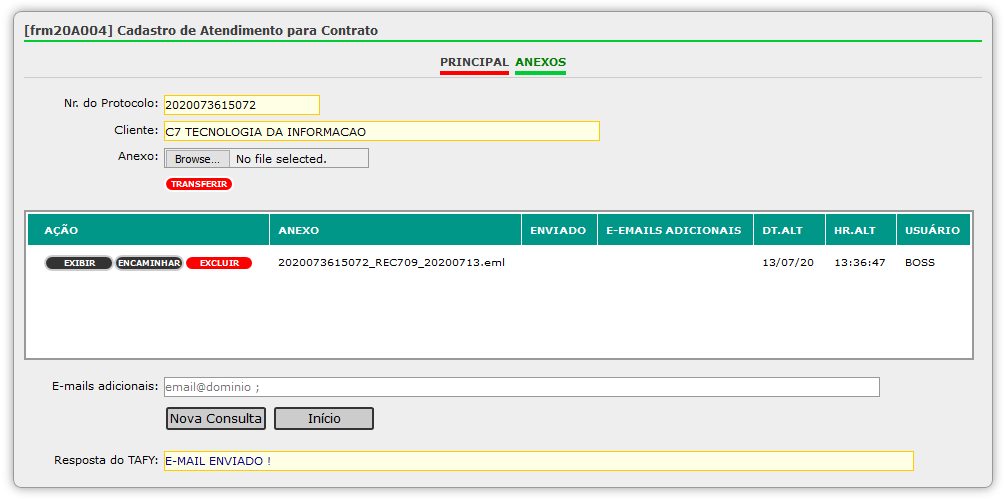Click the AÇÃO column header
The width and height of the screenshot is (1004, 499).
149,230
